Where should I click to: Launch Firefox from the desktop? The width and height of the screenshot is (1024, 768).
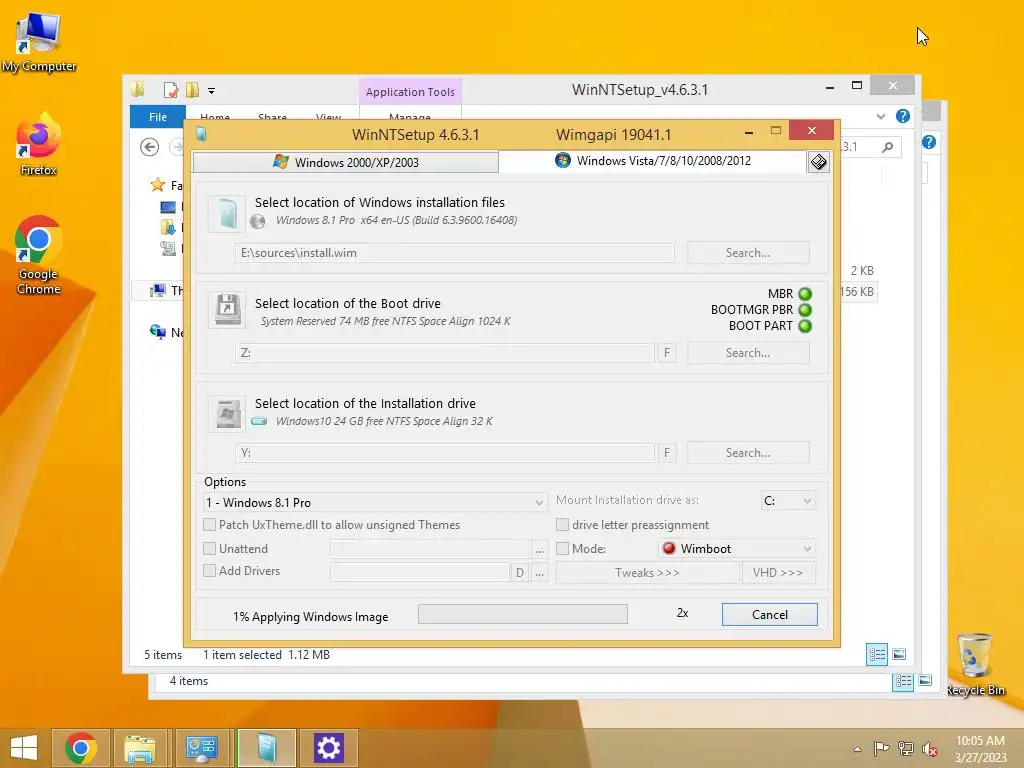(39, 145)
